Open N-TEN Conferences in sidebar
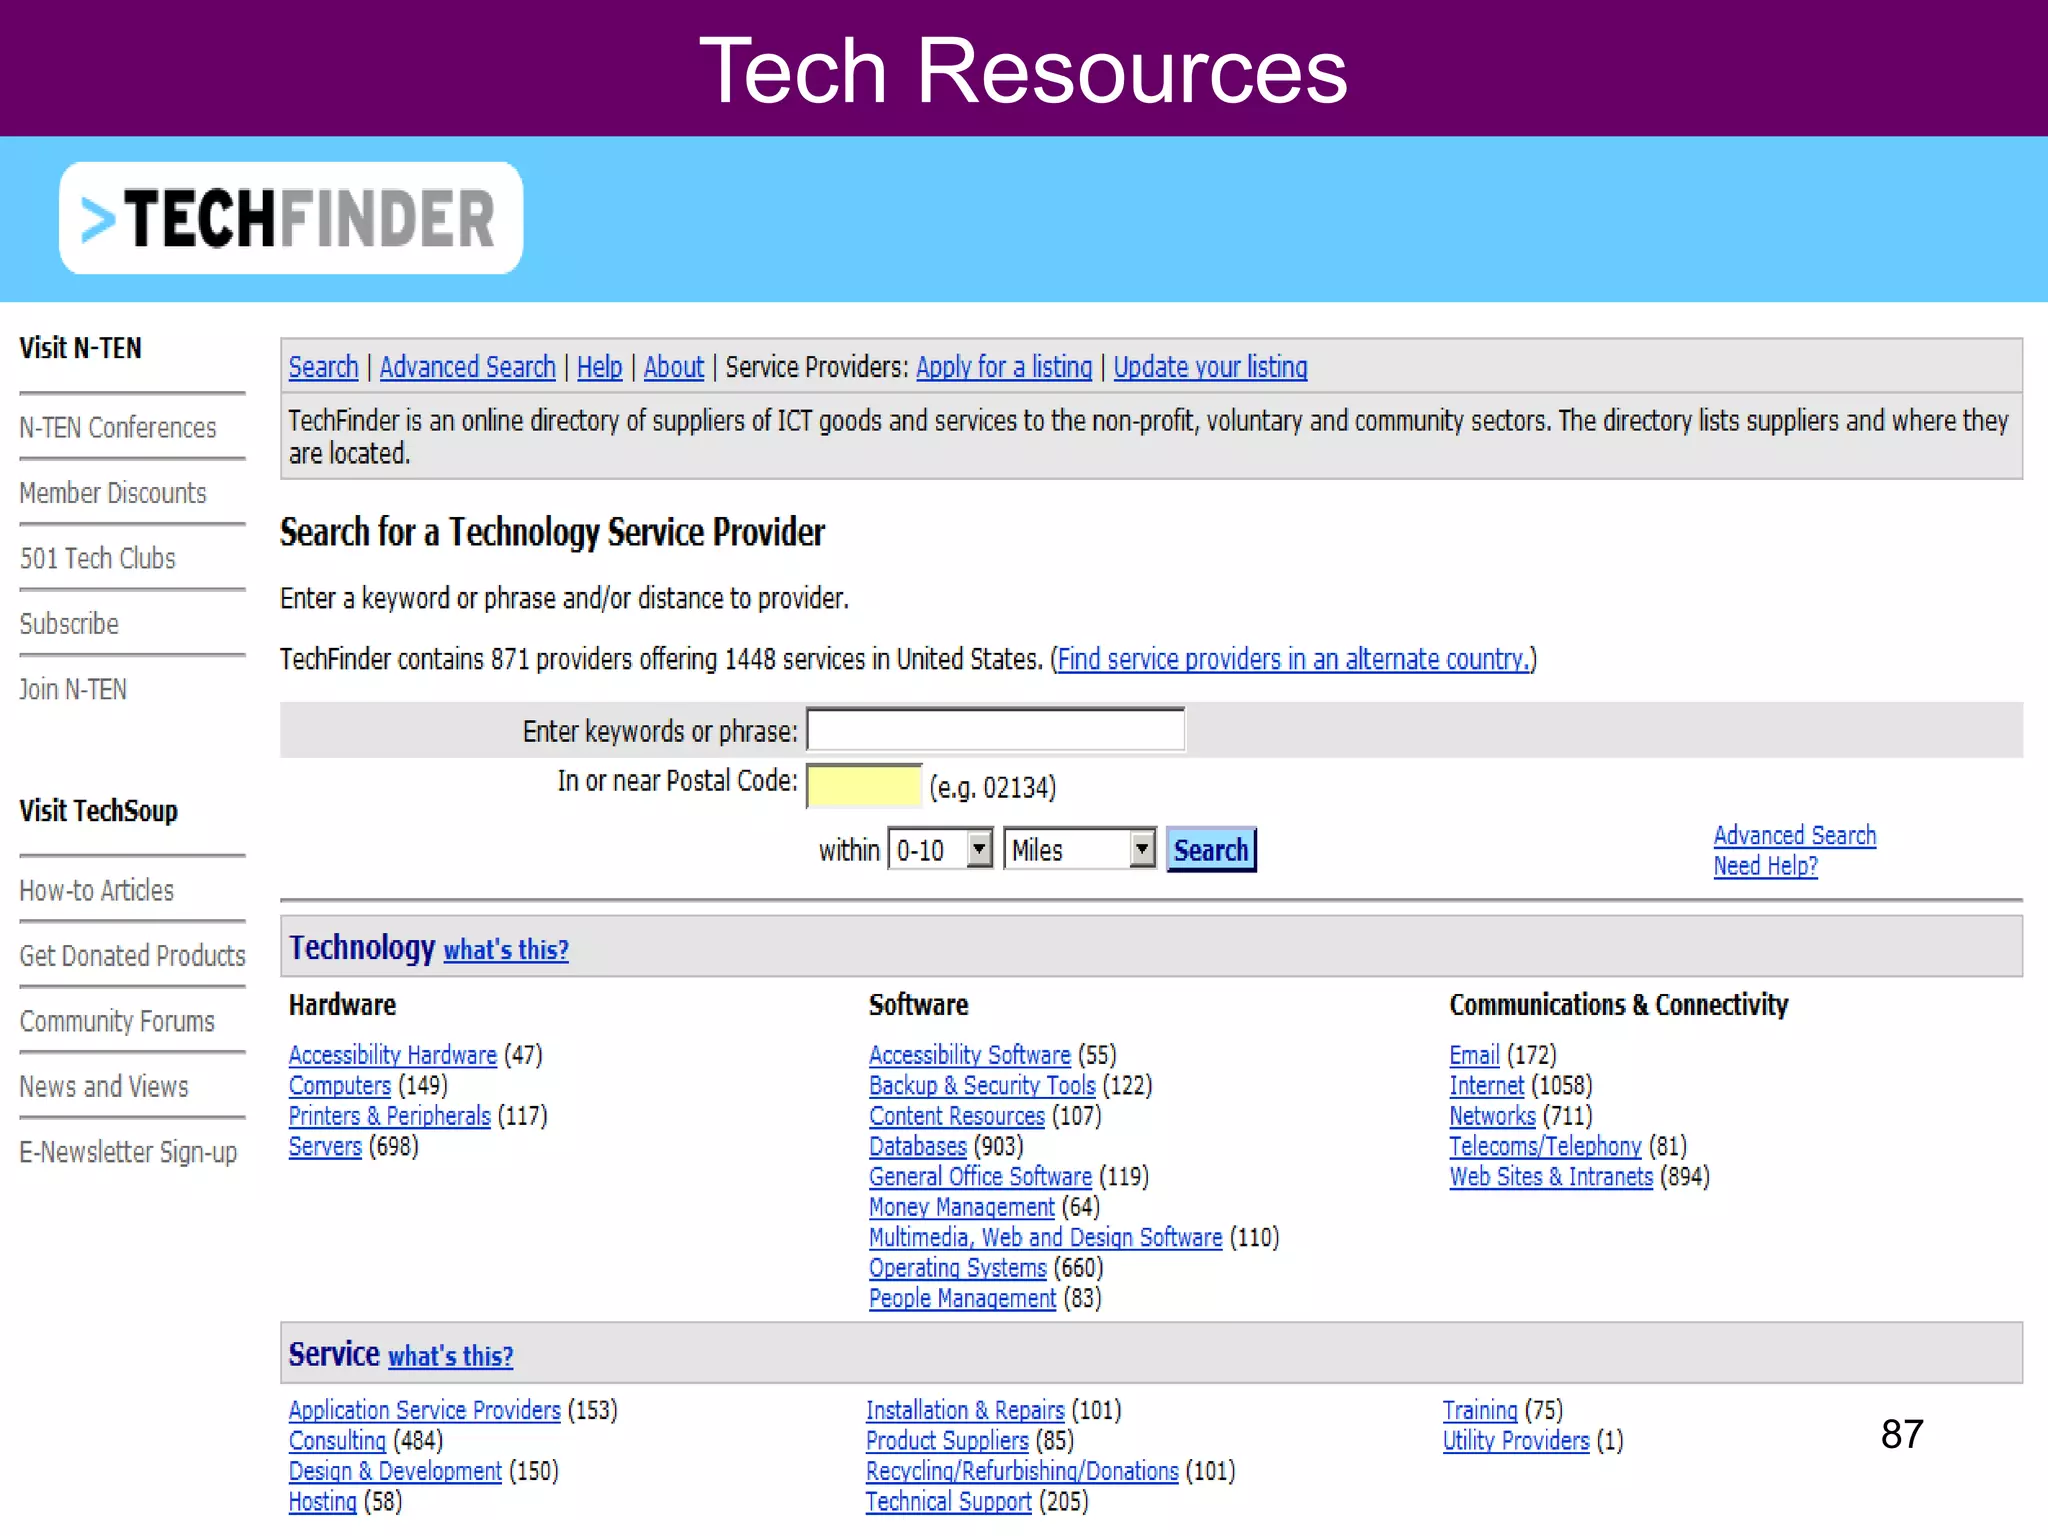 coord(118,427)
